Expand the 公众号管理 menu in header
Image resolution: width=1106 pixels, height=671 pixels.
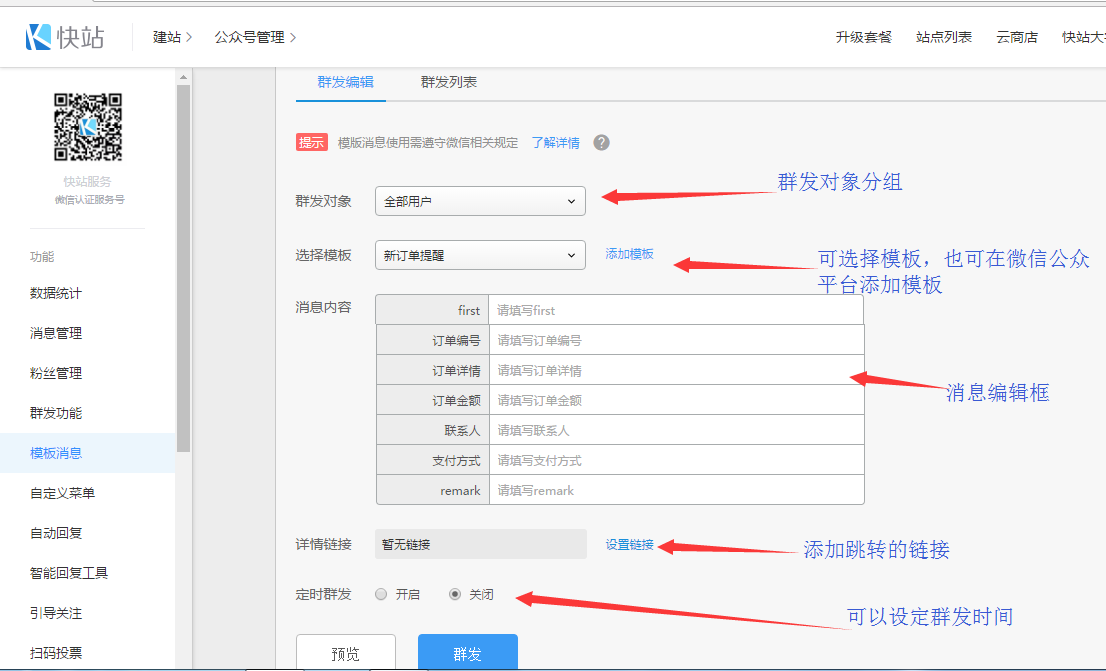tap(255, 37)
